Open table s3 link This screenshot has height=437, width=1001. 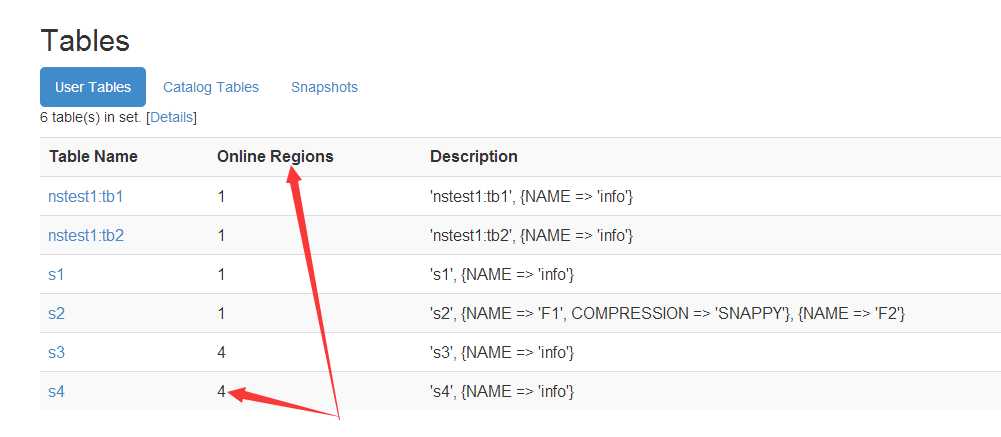(57, 352)
